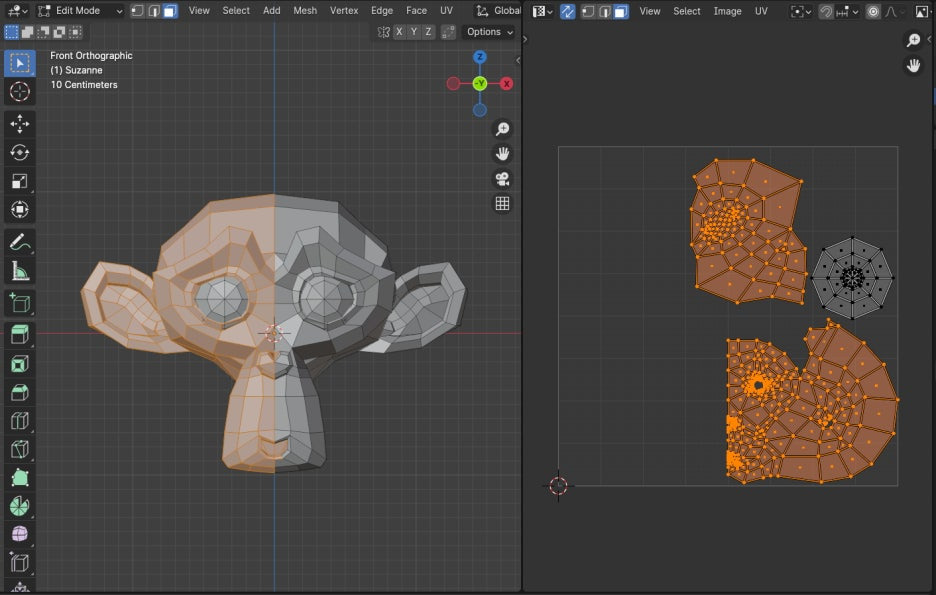The width and height of the screenshot is (936, 595).
Task: Click the 3D viewport pan hand icon
Action: pyautogui.click(x=503, y=154)
